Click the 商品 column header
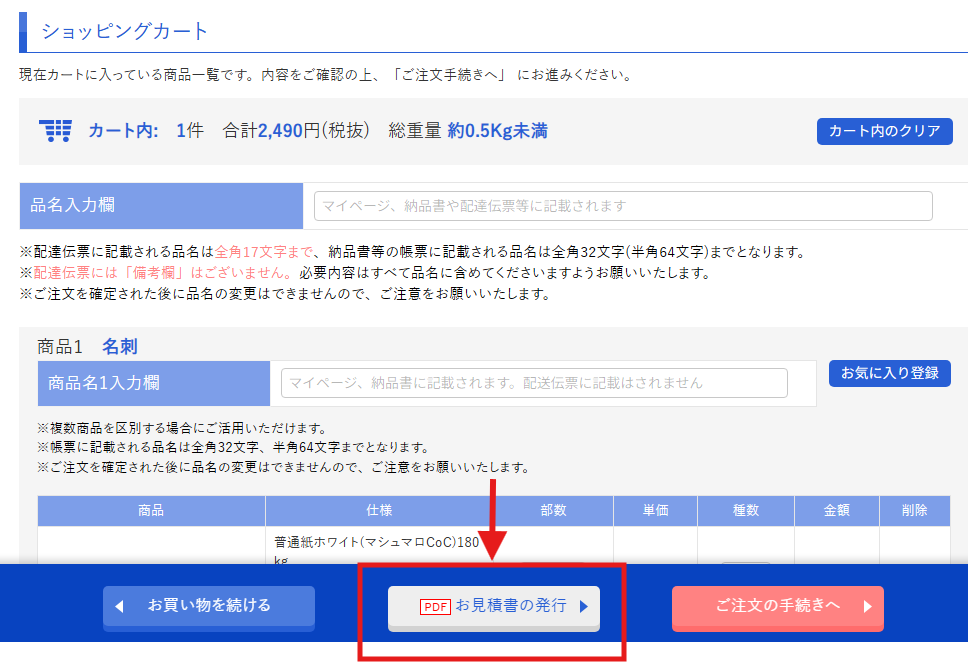The image size is (968, 662). [151, 510]
